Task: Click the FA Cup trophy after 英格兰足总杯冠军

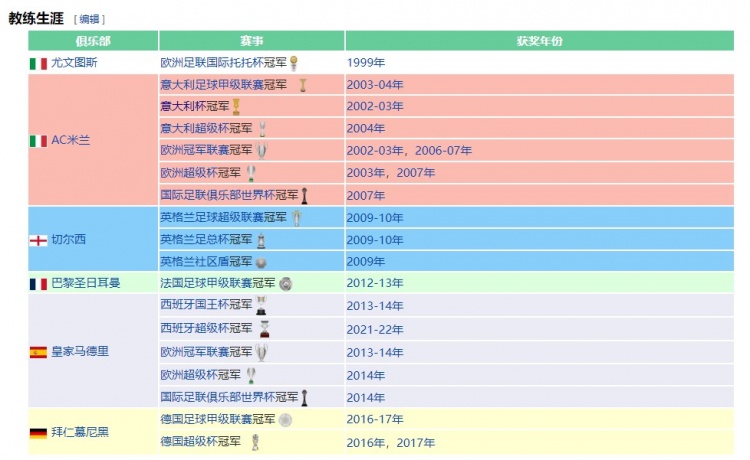Action: click(261, 240)
